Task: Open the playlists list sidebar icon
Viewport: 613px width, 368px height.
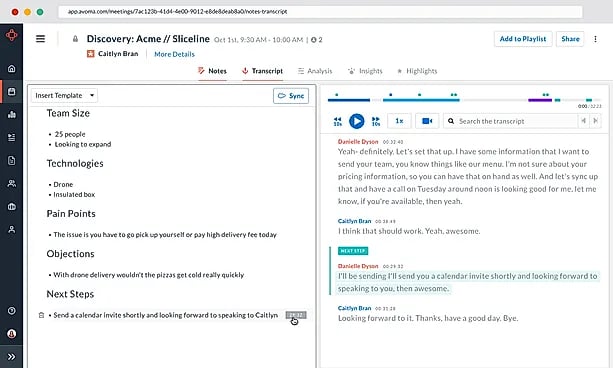Action: click(12, 137)
